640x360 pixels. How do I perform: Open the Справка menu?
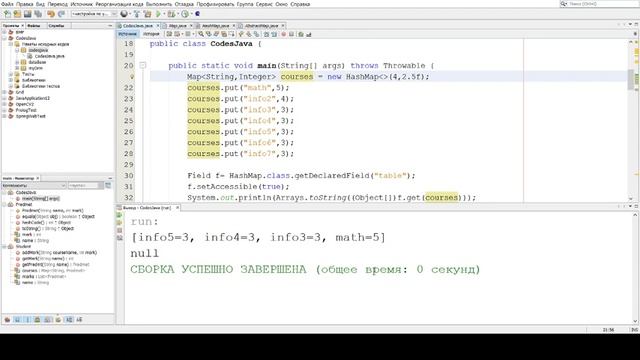click(x=300, y=4)
